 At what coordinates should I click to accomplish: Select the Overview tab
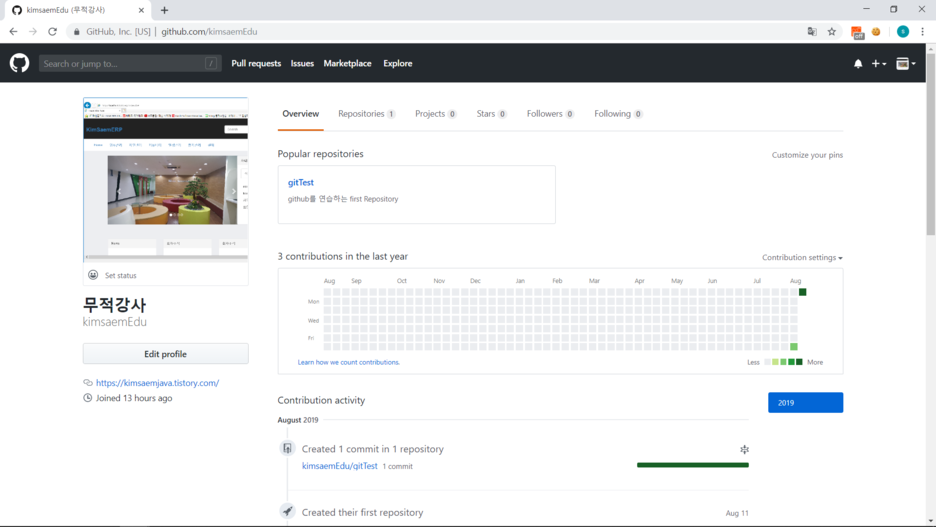pos(300,114)
